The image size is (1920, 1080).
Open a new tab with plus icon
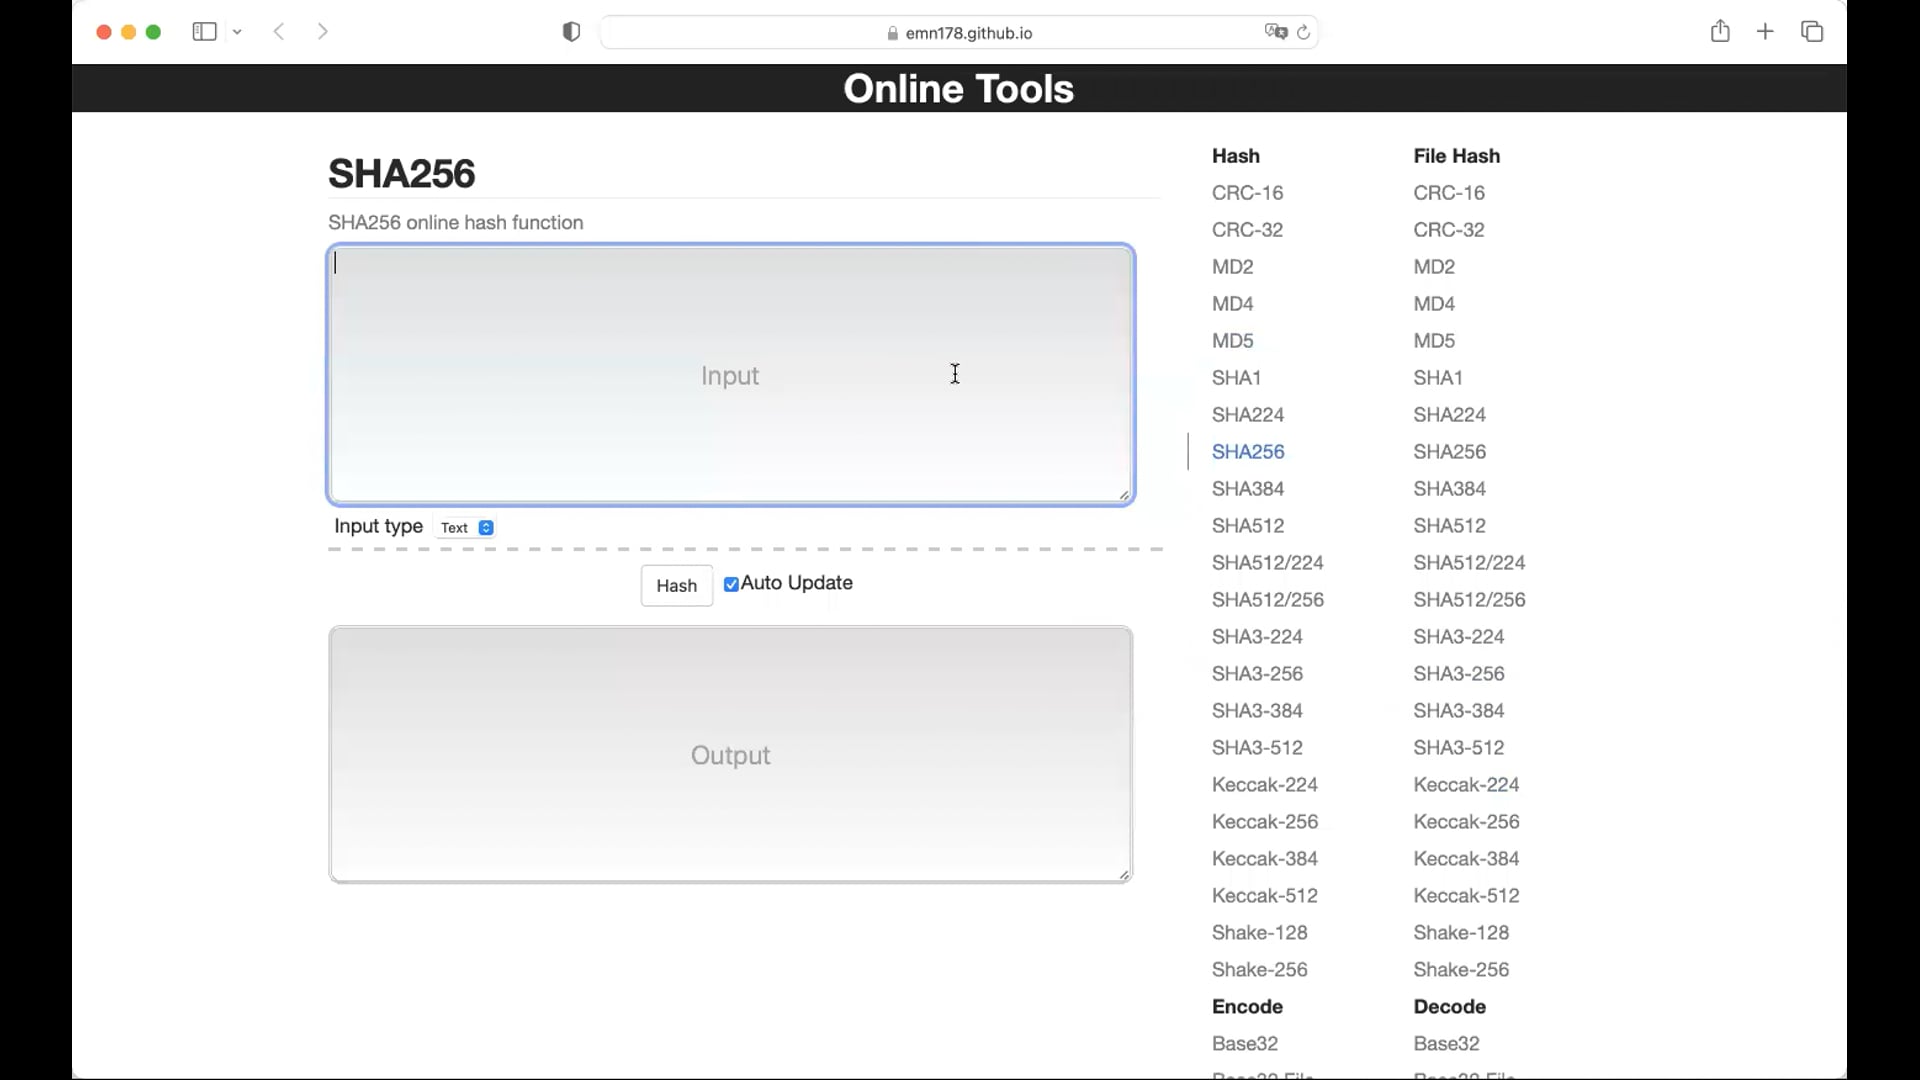click(x=1765, y=32)
